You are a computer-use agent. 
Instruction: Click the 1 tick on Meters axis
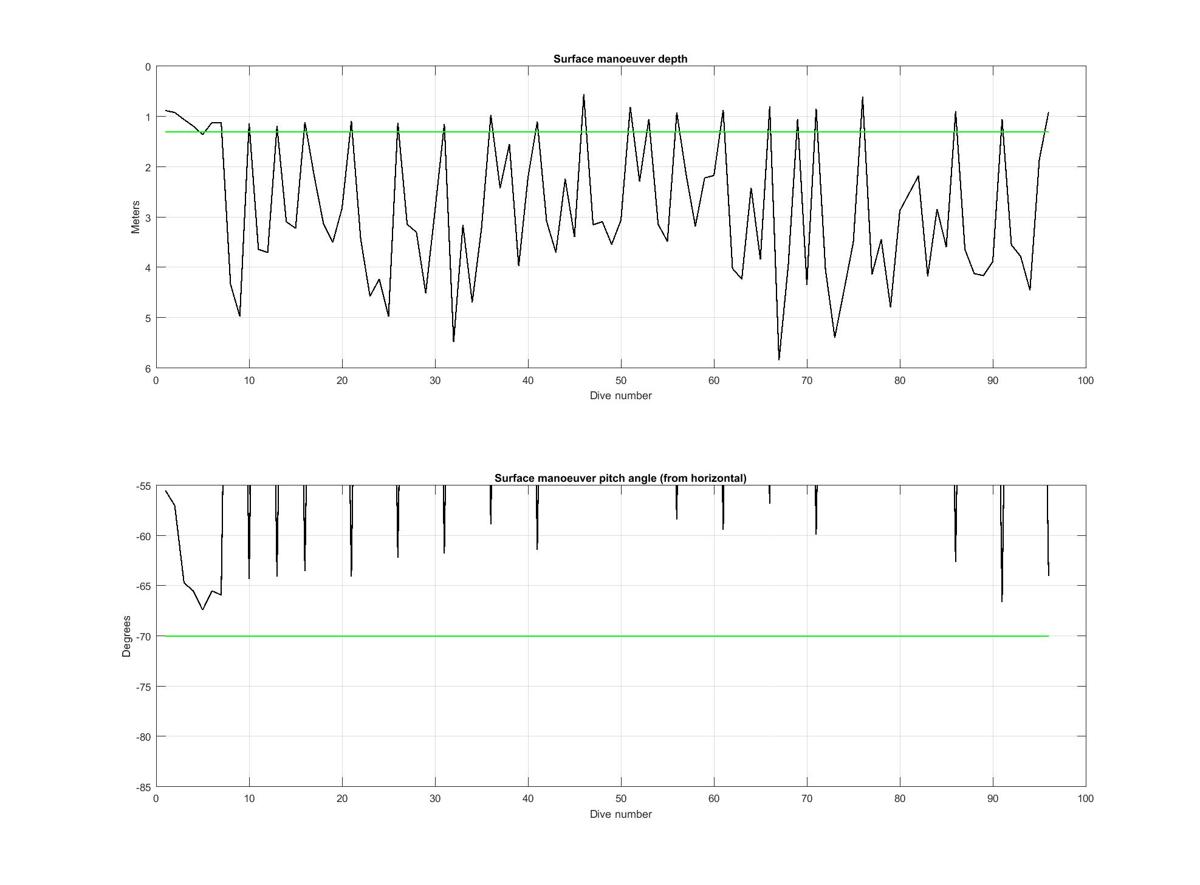pos(148,117)
